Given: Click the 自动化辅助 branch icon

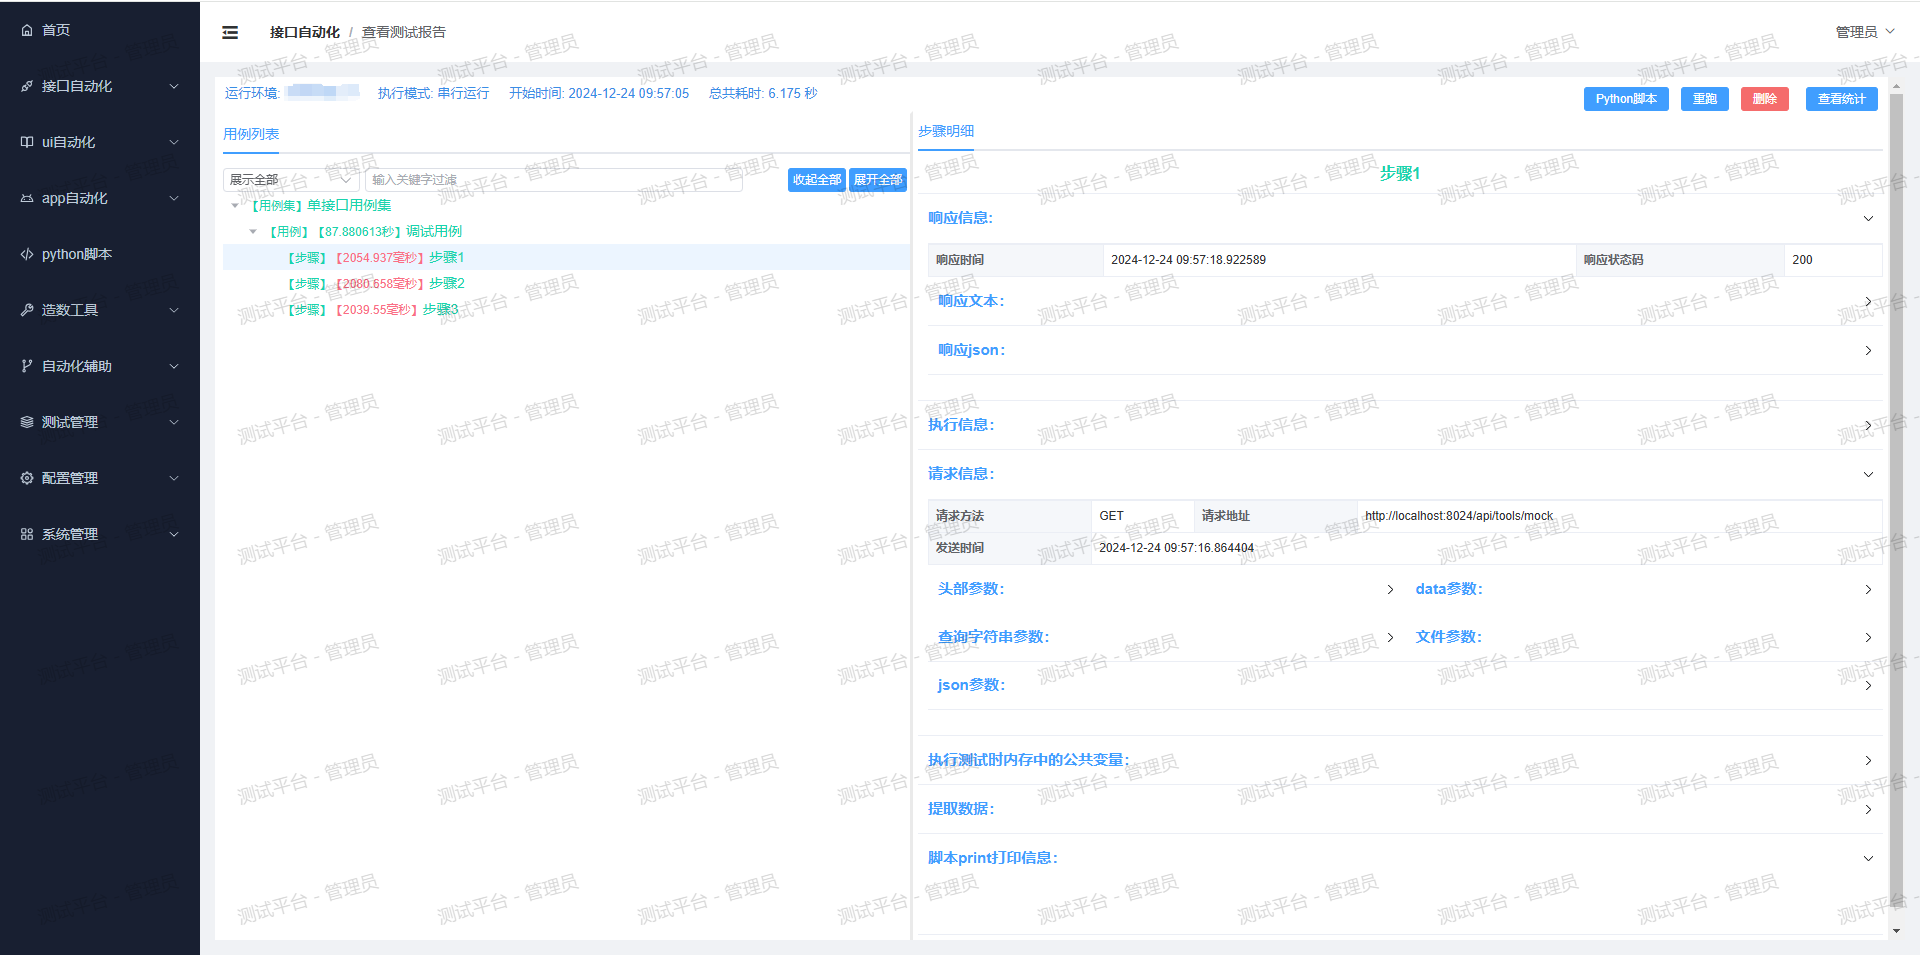Looking at the screenshot, I should [x=27, y=366].
